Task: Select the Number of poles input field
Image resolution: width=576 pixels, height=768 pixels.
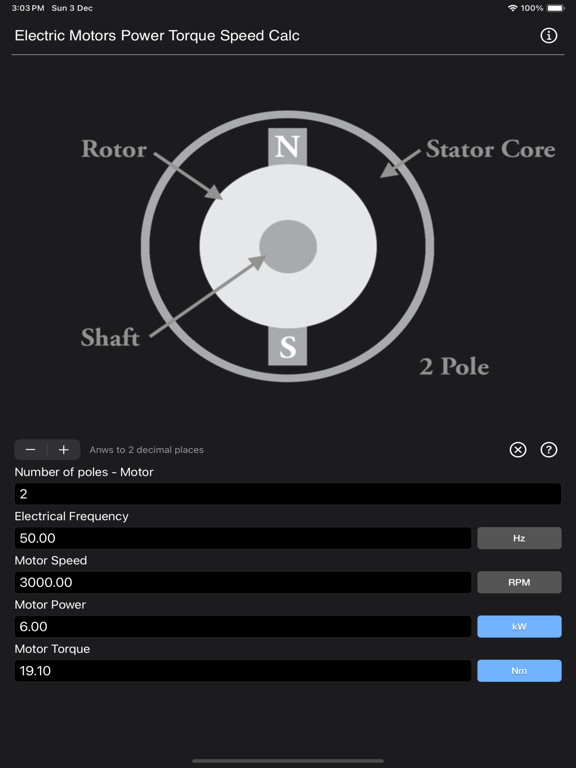Action: [x=288, y=494]
